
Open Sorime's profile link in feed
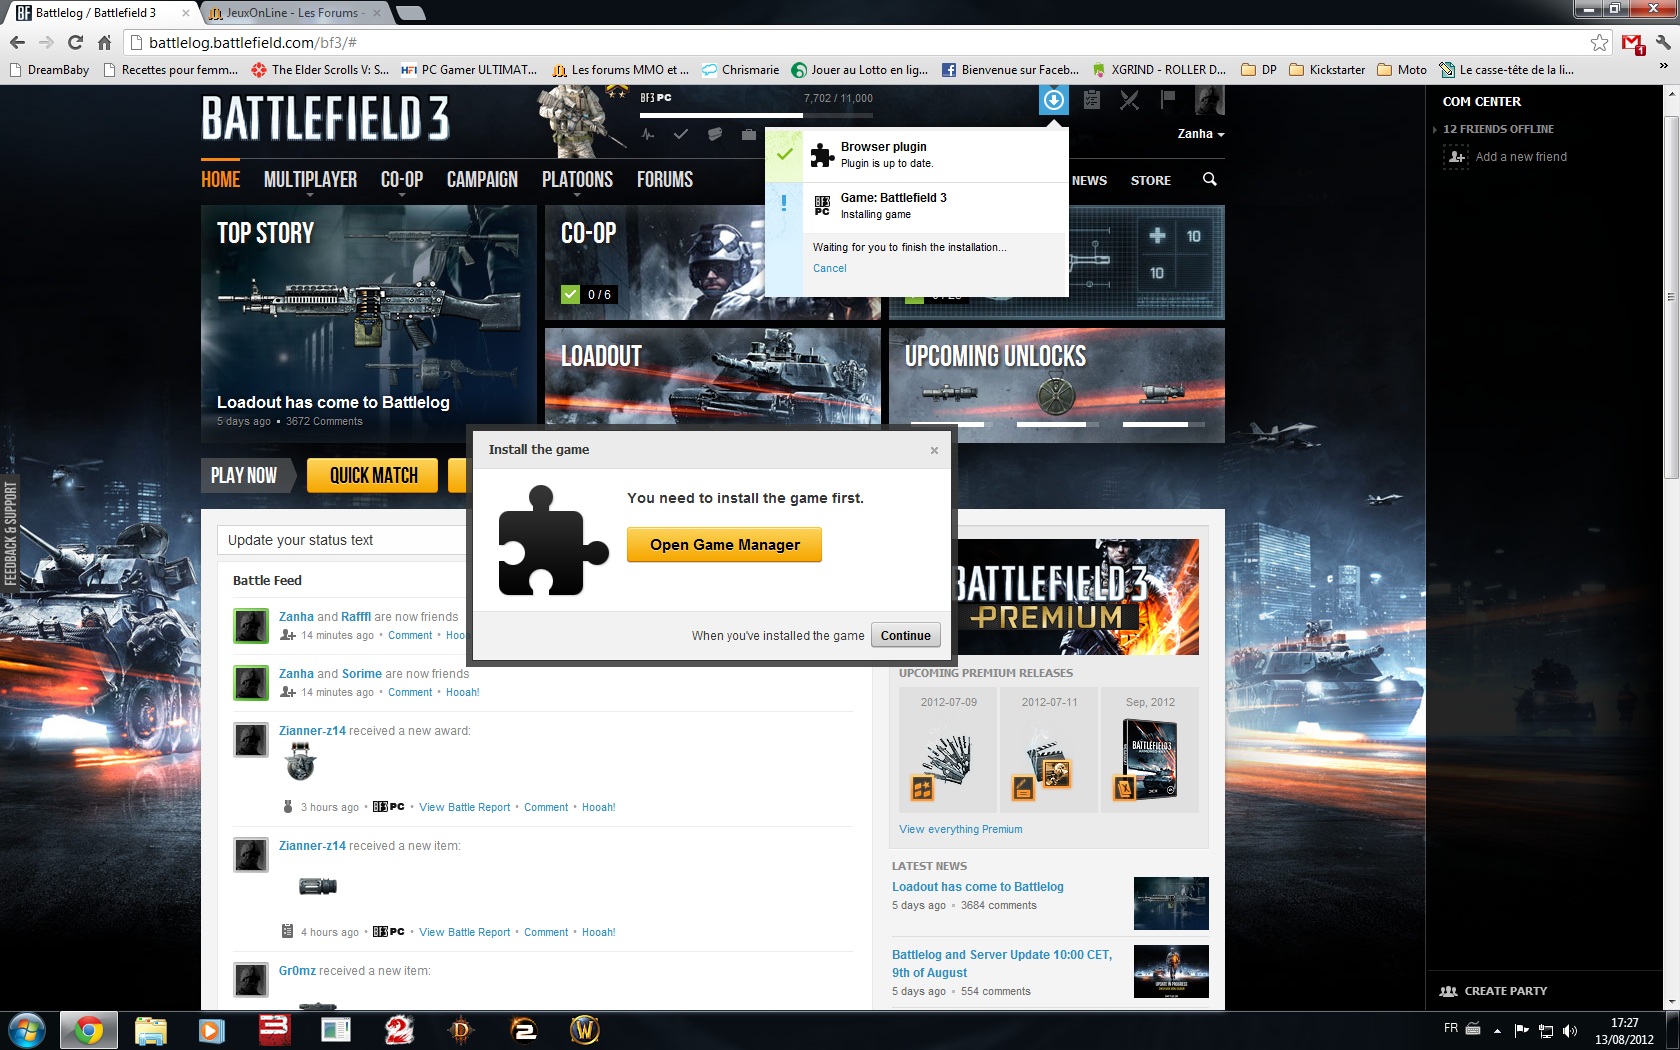coord(362,674)
